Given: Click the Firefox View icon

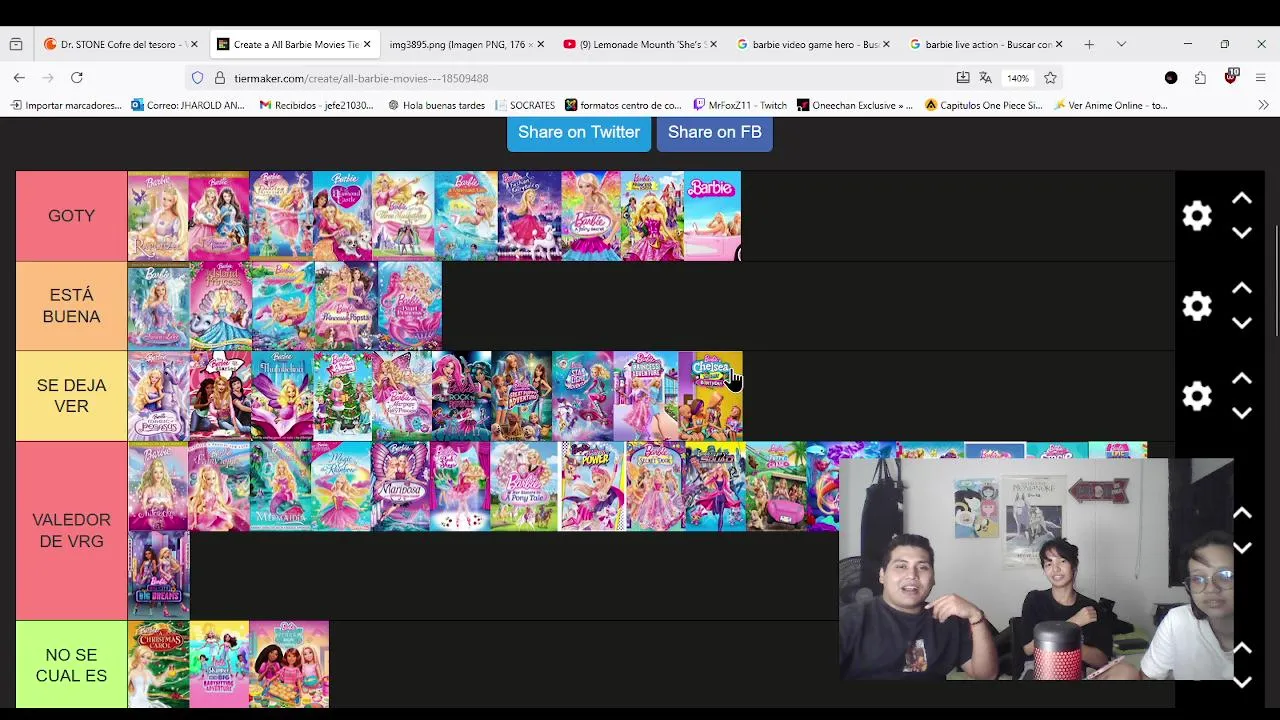Looking at the screenshot, I should 16,44.
